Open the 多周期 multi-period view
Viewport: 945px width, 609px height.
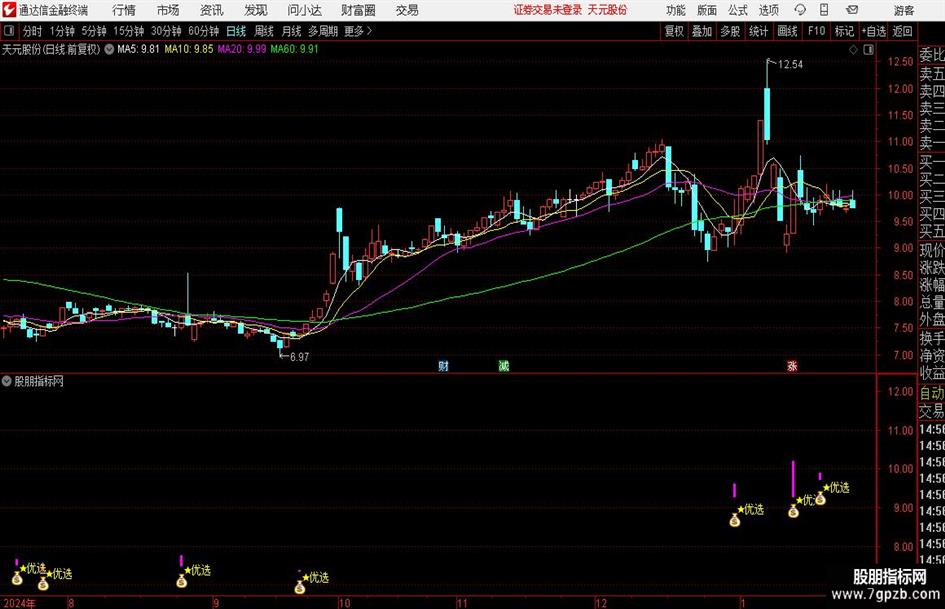[x=323, y=31]
